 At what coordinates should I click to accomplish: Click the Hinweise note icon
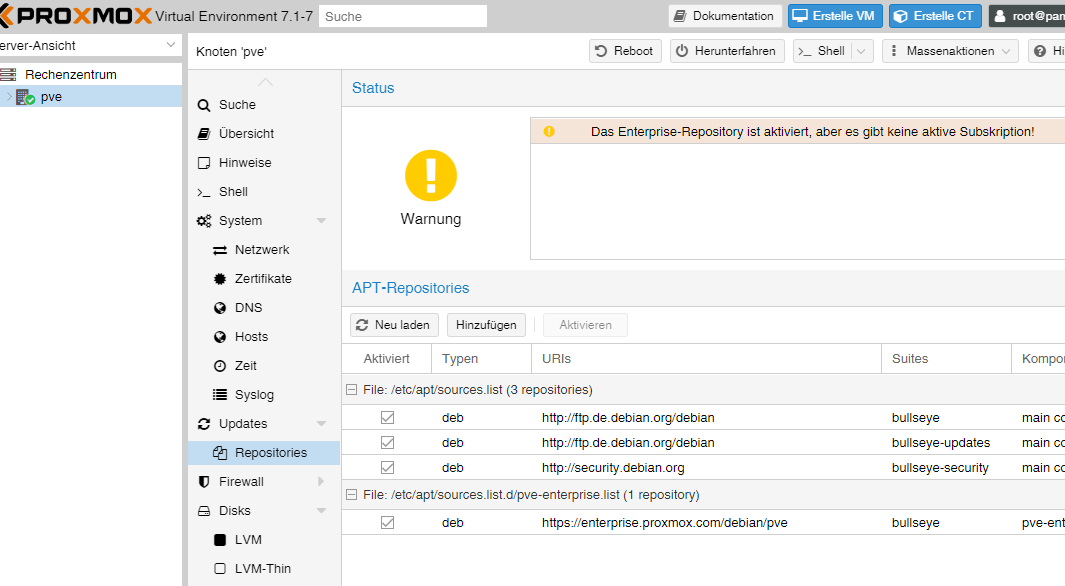click(204, 163)
